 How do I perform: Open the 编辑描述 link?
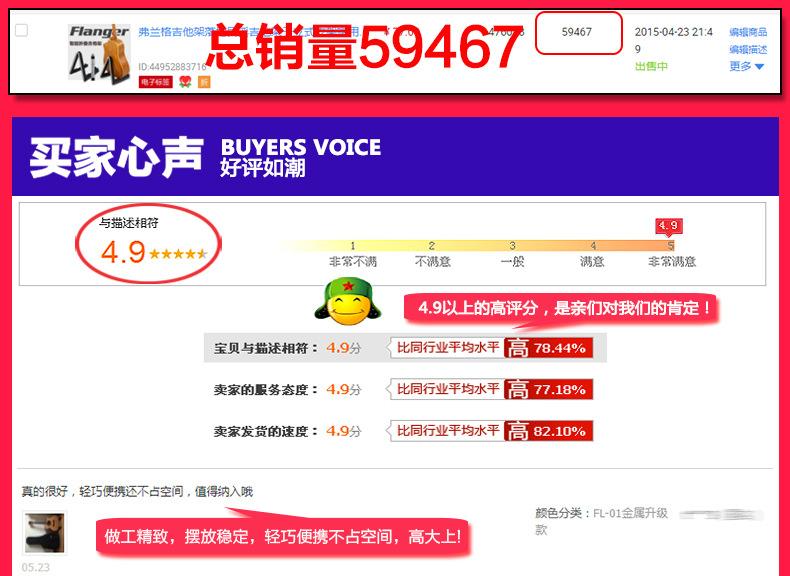point(748,49)
